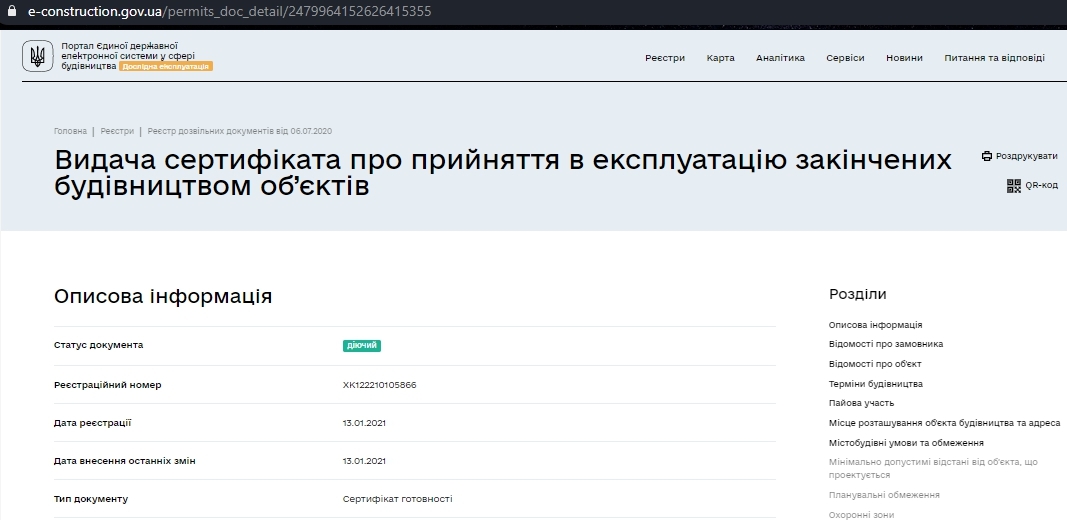Click the Ukrainian trident portal logo
Screen dimensions: 1067x520
pyautogui.click(x=37, y=56)
